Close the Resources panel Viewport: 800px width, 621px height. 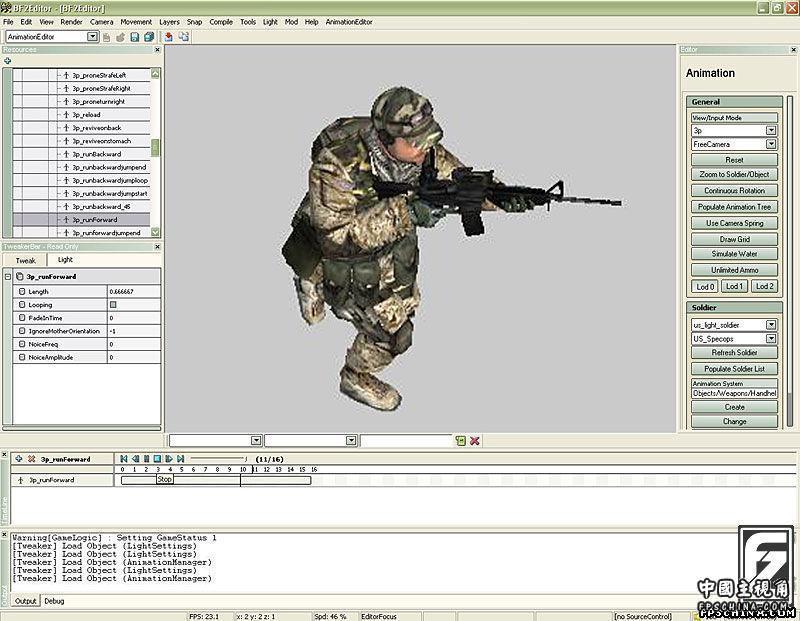coord(157,49)
